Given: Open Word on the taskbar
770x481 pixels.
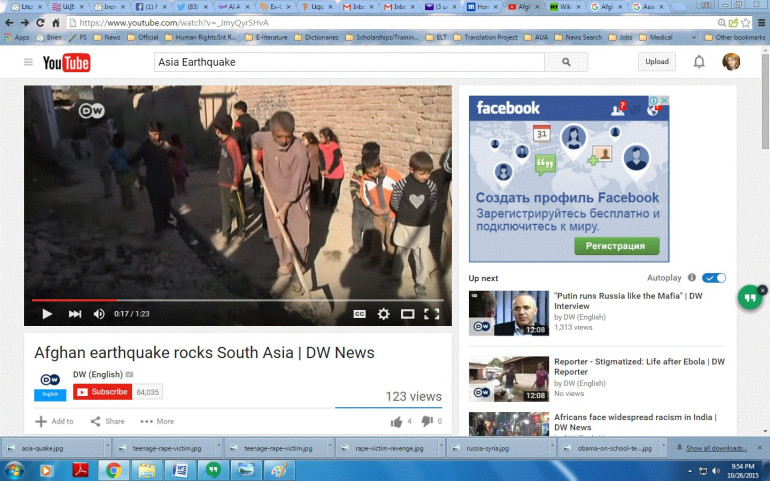Looking at the screenshot, I should tap(180, 471).
